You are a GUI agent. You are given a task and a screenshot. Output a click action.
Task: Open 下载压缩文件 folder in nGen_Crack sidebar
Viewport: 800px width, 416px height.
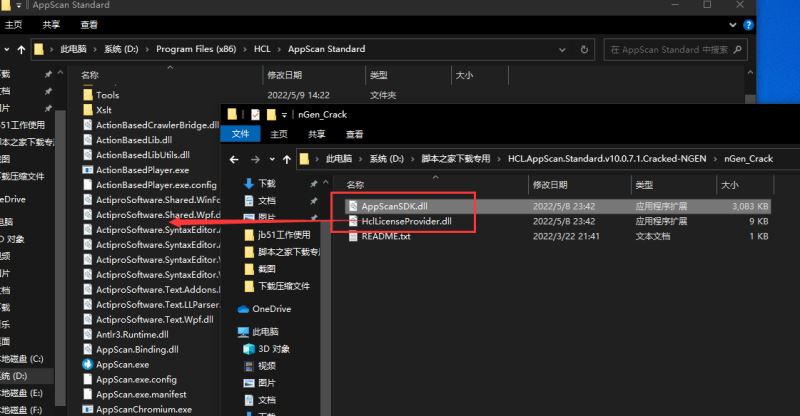point(284,286)
